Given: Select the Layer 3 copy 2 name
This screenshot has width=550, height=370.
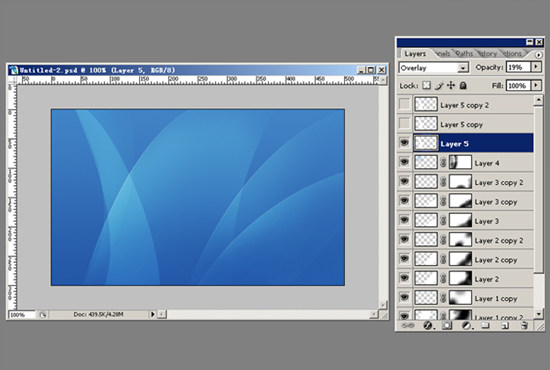Looking at the screenshot, I should pyautogui.click(x=499, y=183).
